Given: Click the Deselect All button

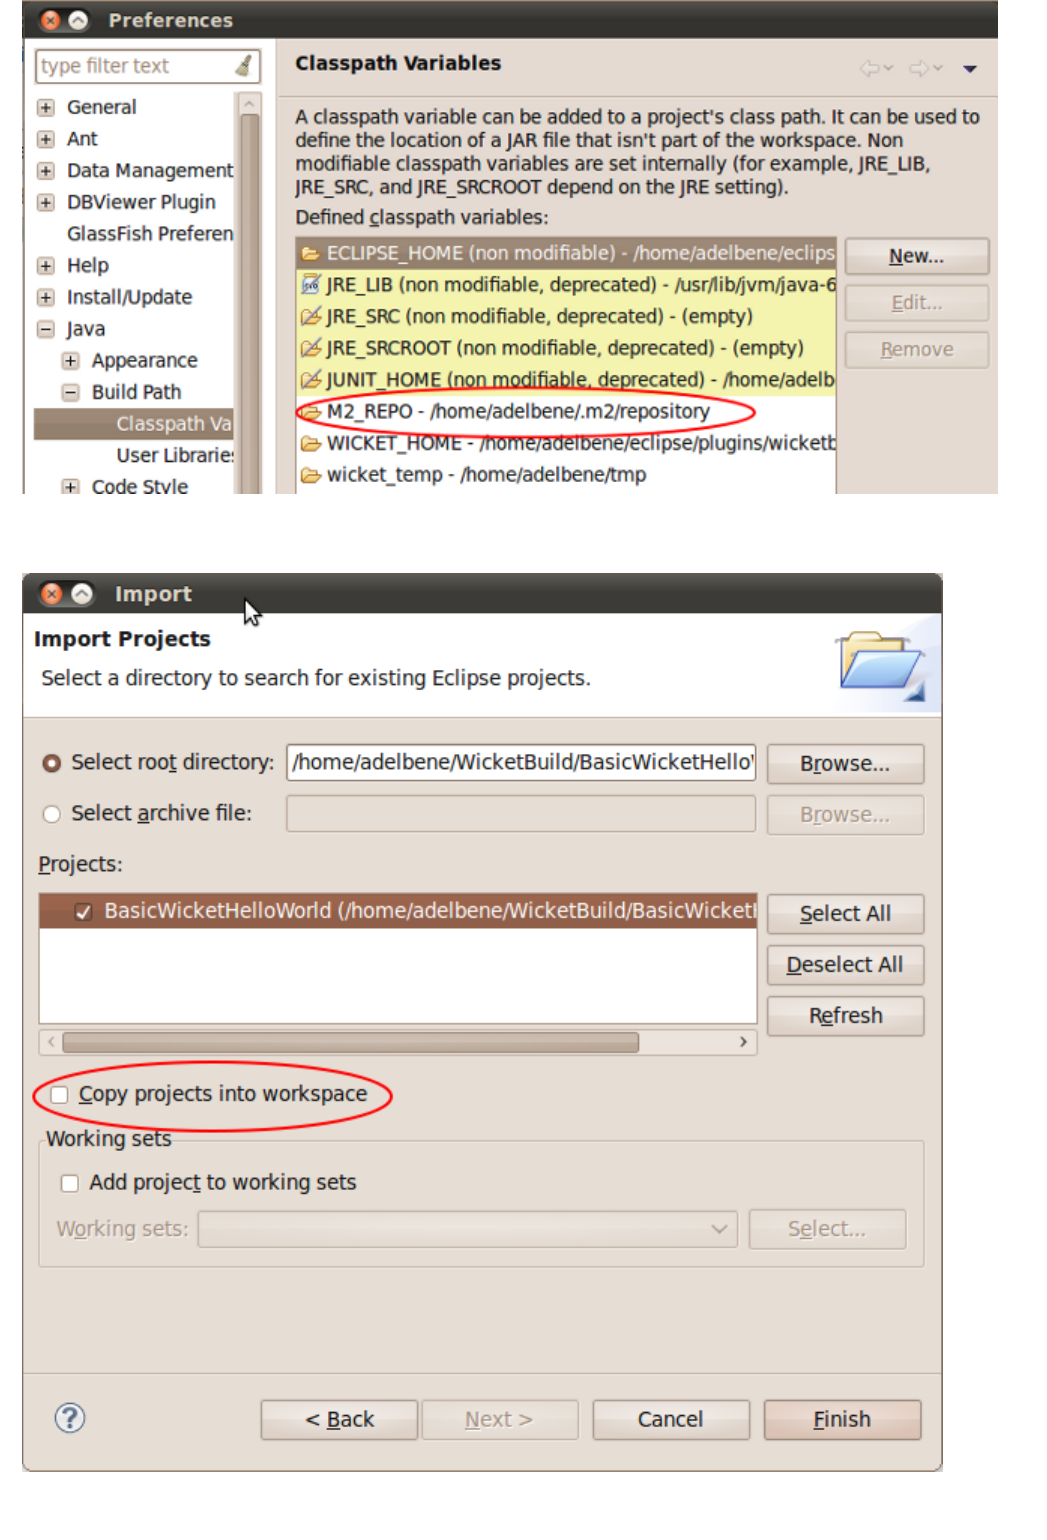Looking at the screenshot, I should (845, 965).
